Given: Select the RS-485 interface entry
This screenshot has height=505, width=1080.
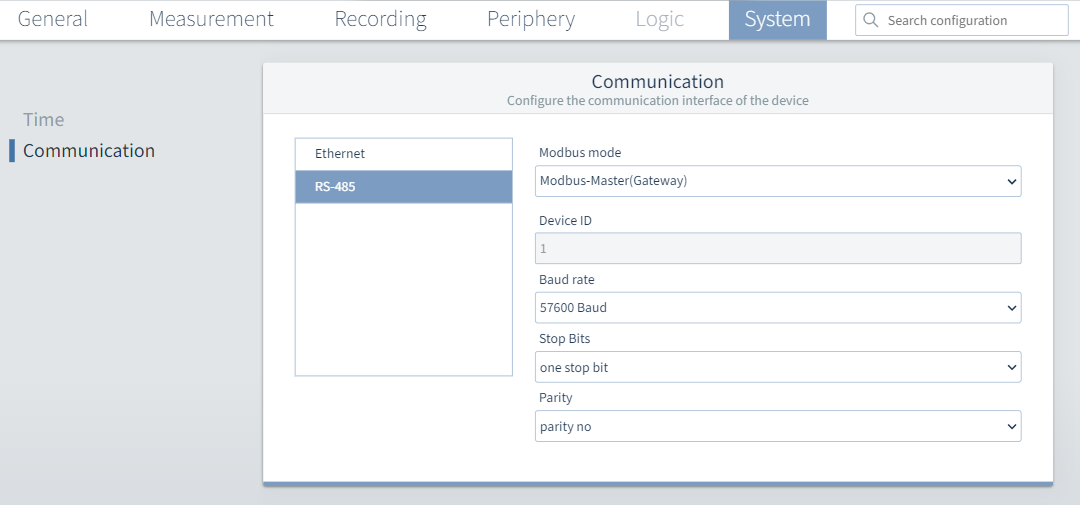Looking at the screenshot, I should click(404, 187).
